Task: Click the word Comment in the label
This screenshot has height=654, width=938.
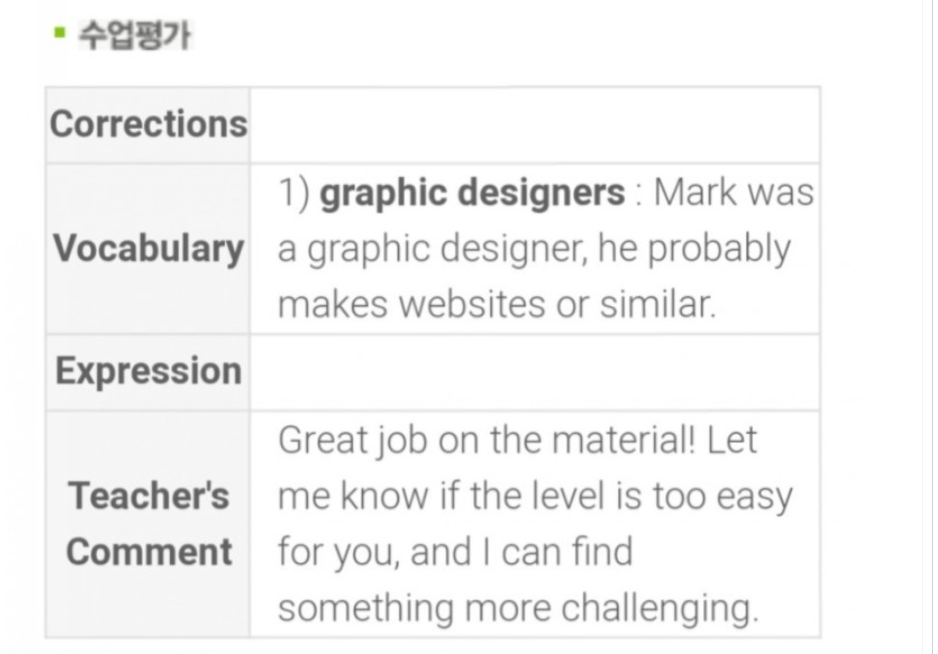Action: tap(148, 552)
